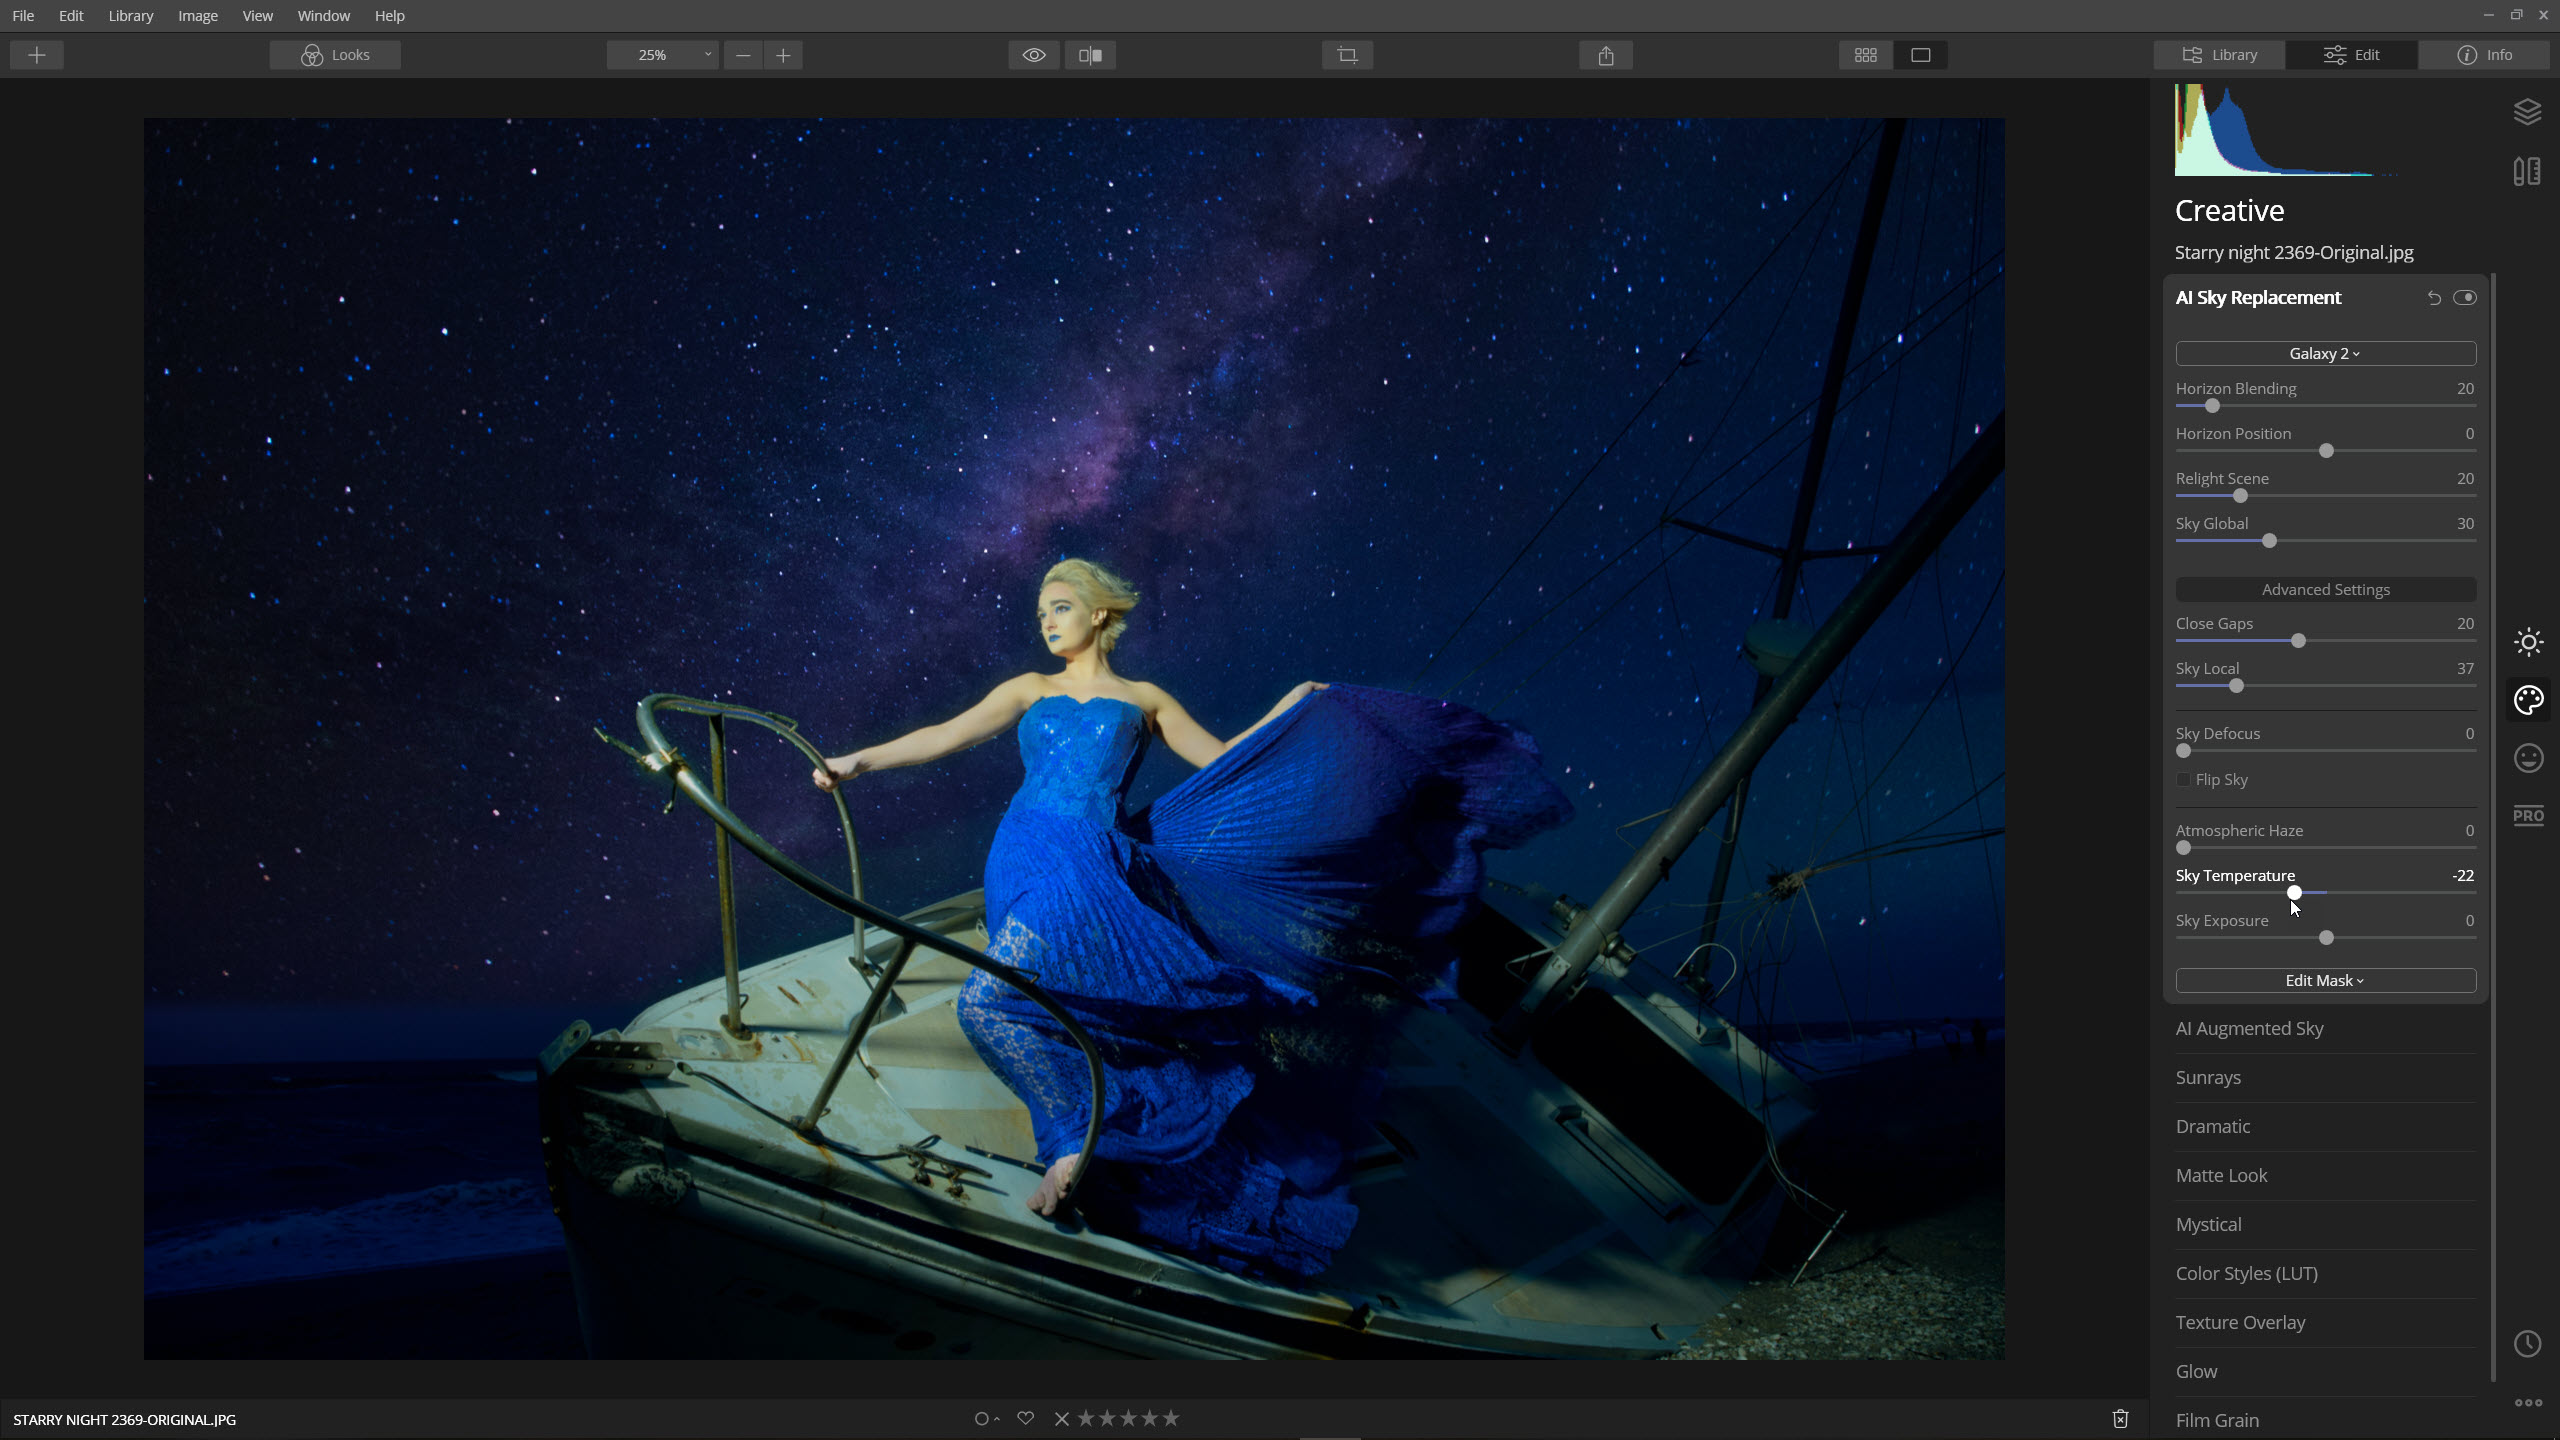Switch to the Library tab
Viewport: 2560px width, 1440px height.
click(2219, 55)
